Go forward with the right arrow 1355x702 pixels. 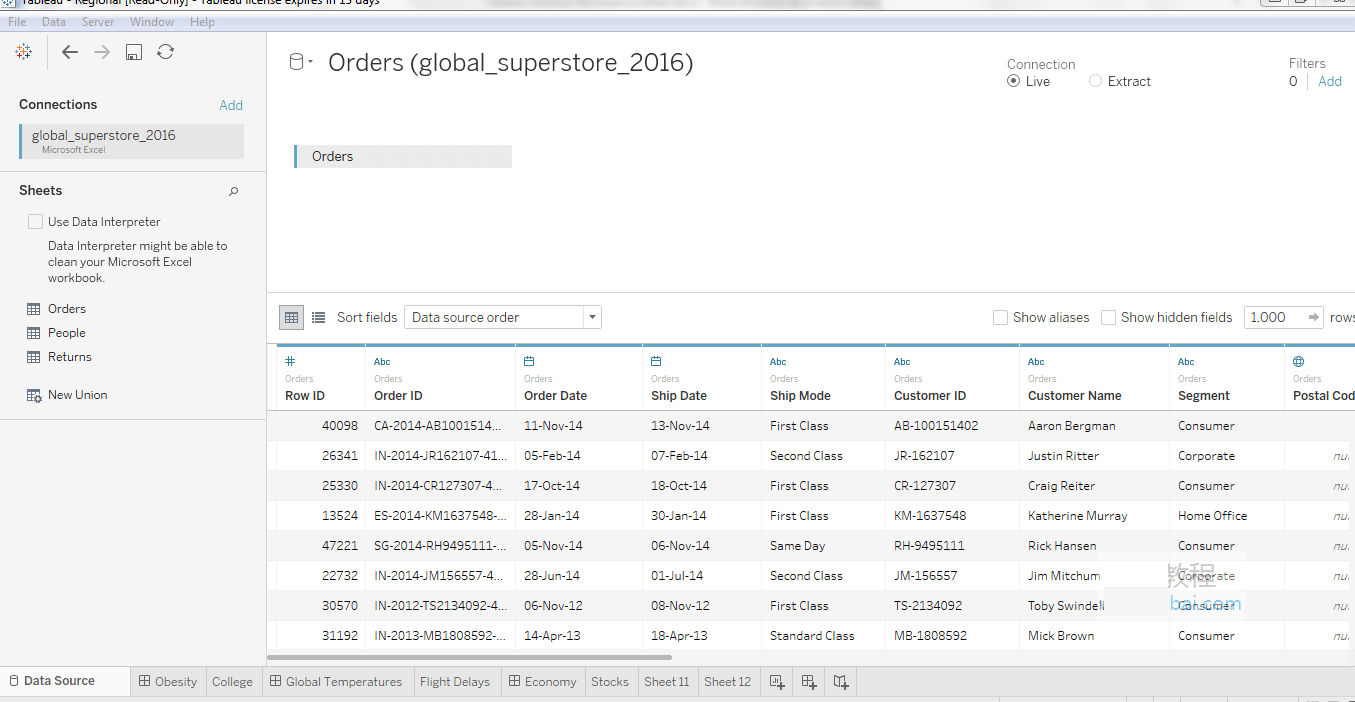click(x=102, y=52)
